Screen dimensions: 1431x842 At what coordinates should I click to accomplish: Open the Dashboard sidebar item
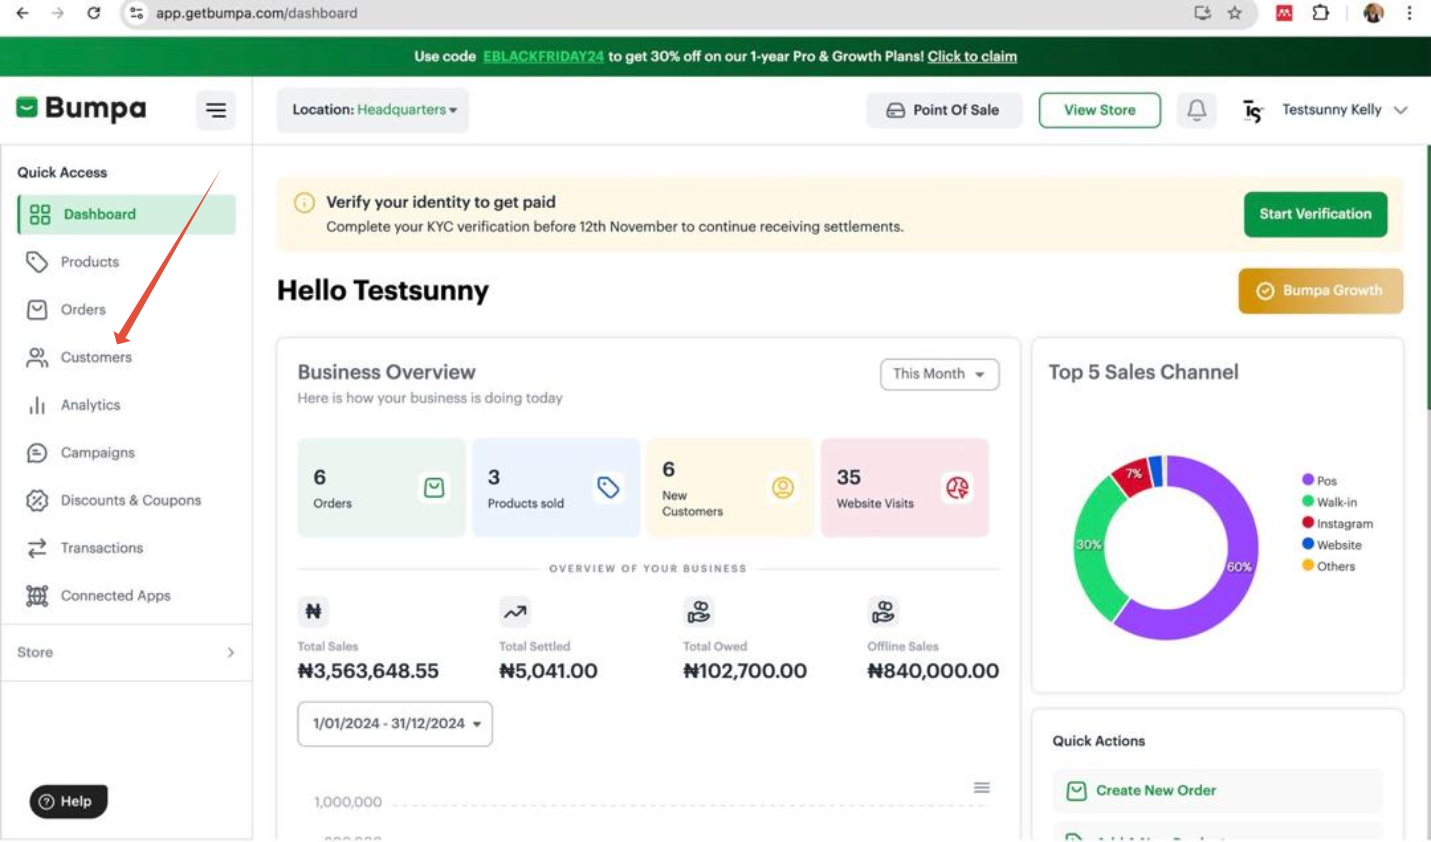click(x=127, y=214)
